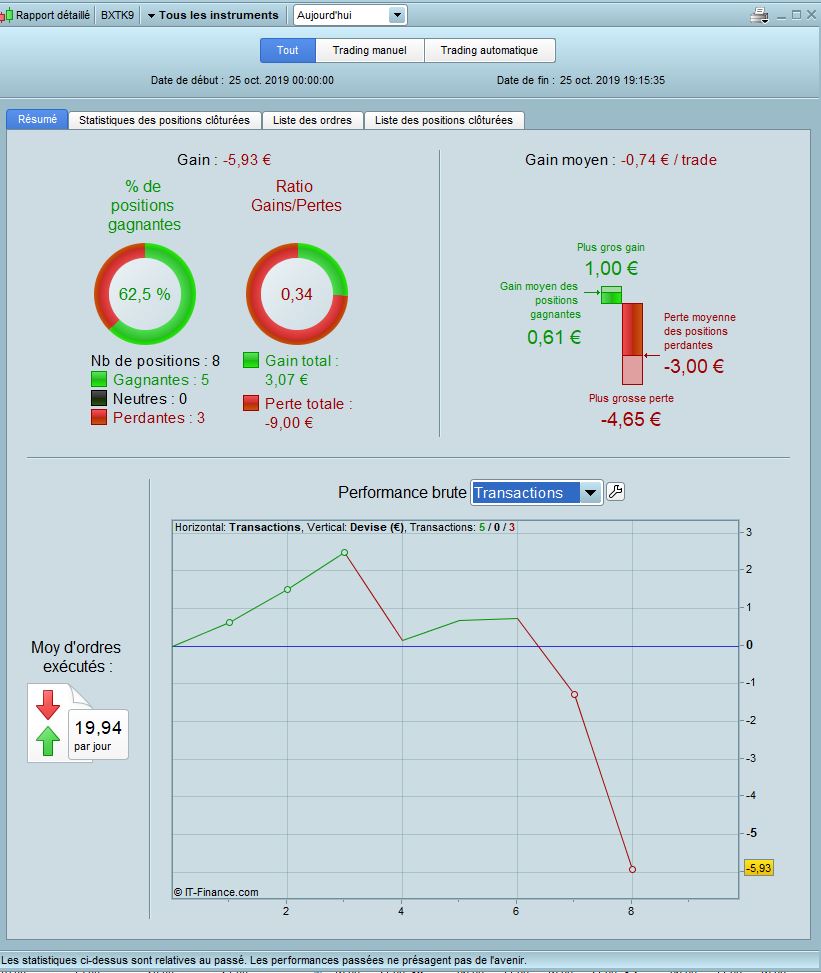Image resolution: width=821 pixels, height=973 pixels.
Task: Click the Gain moyen -0,74 € / trade text
Action: [x=621, y=159]
